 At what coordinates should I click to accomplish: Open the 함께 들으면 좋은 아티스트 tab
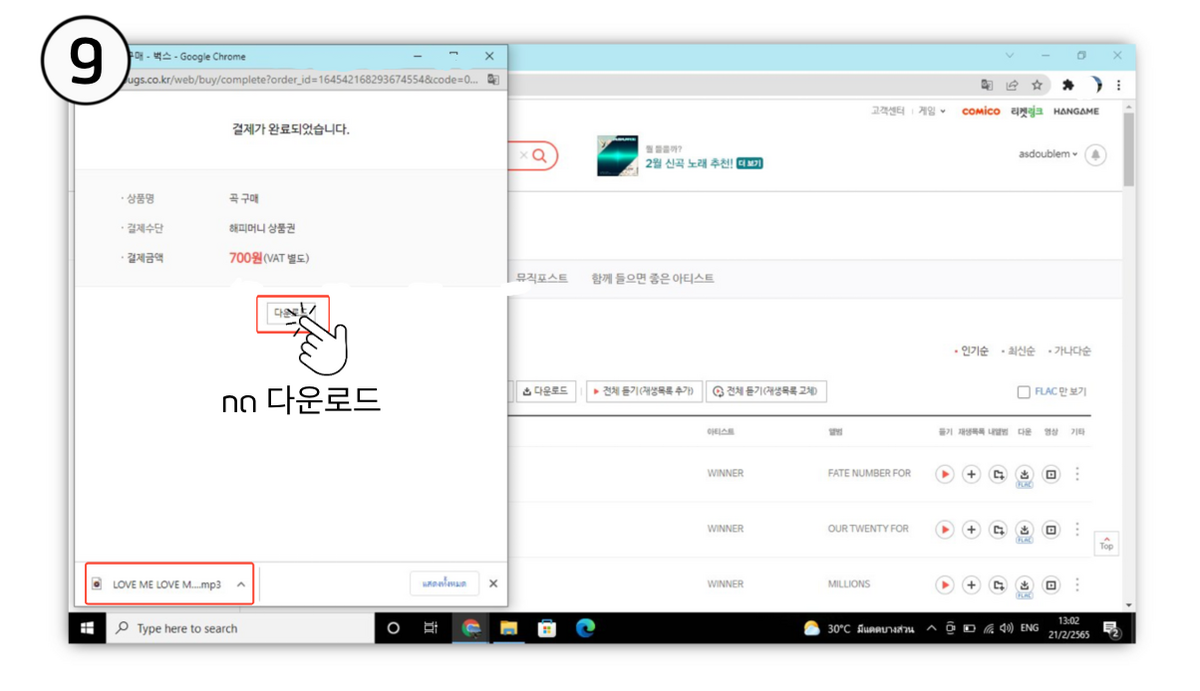point(652,279)
